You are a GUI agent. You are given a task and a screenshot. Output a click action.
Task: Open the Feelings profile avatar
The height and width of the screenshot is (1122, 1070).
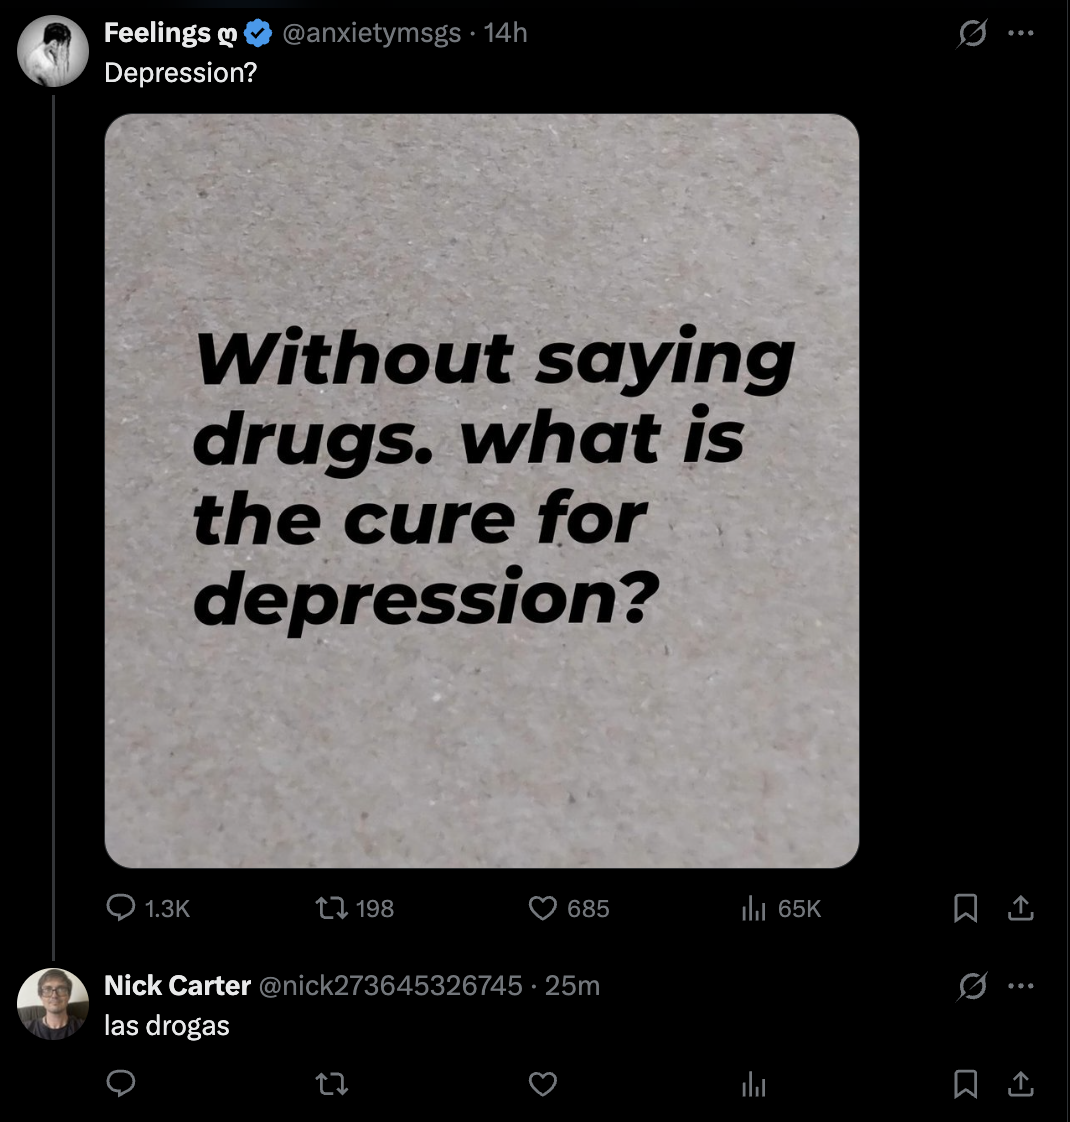[53, 51]
